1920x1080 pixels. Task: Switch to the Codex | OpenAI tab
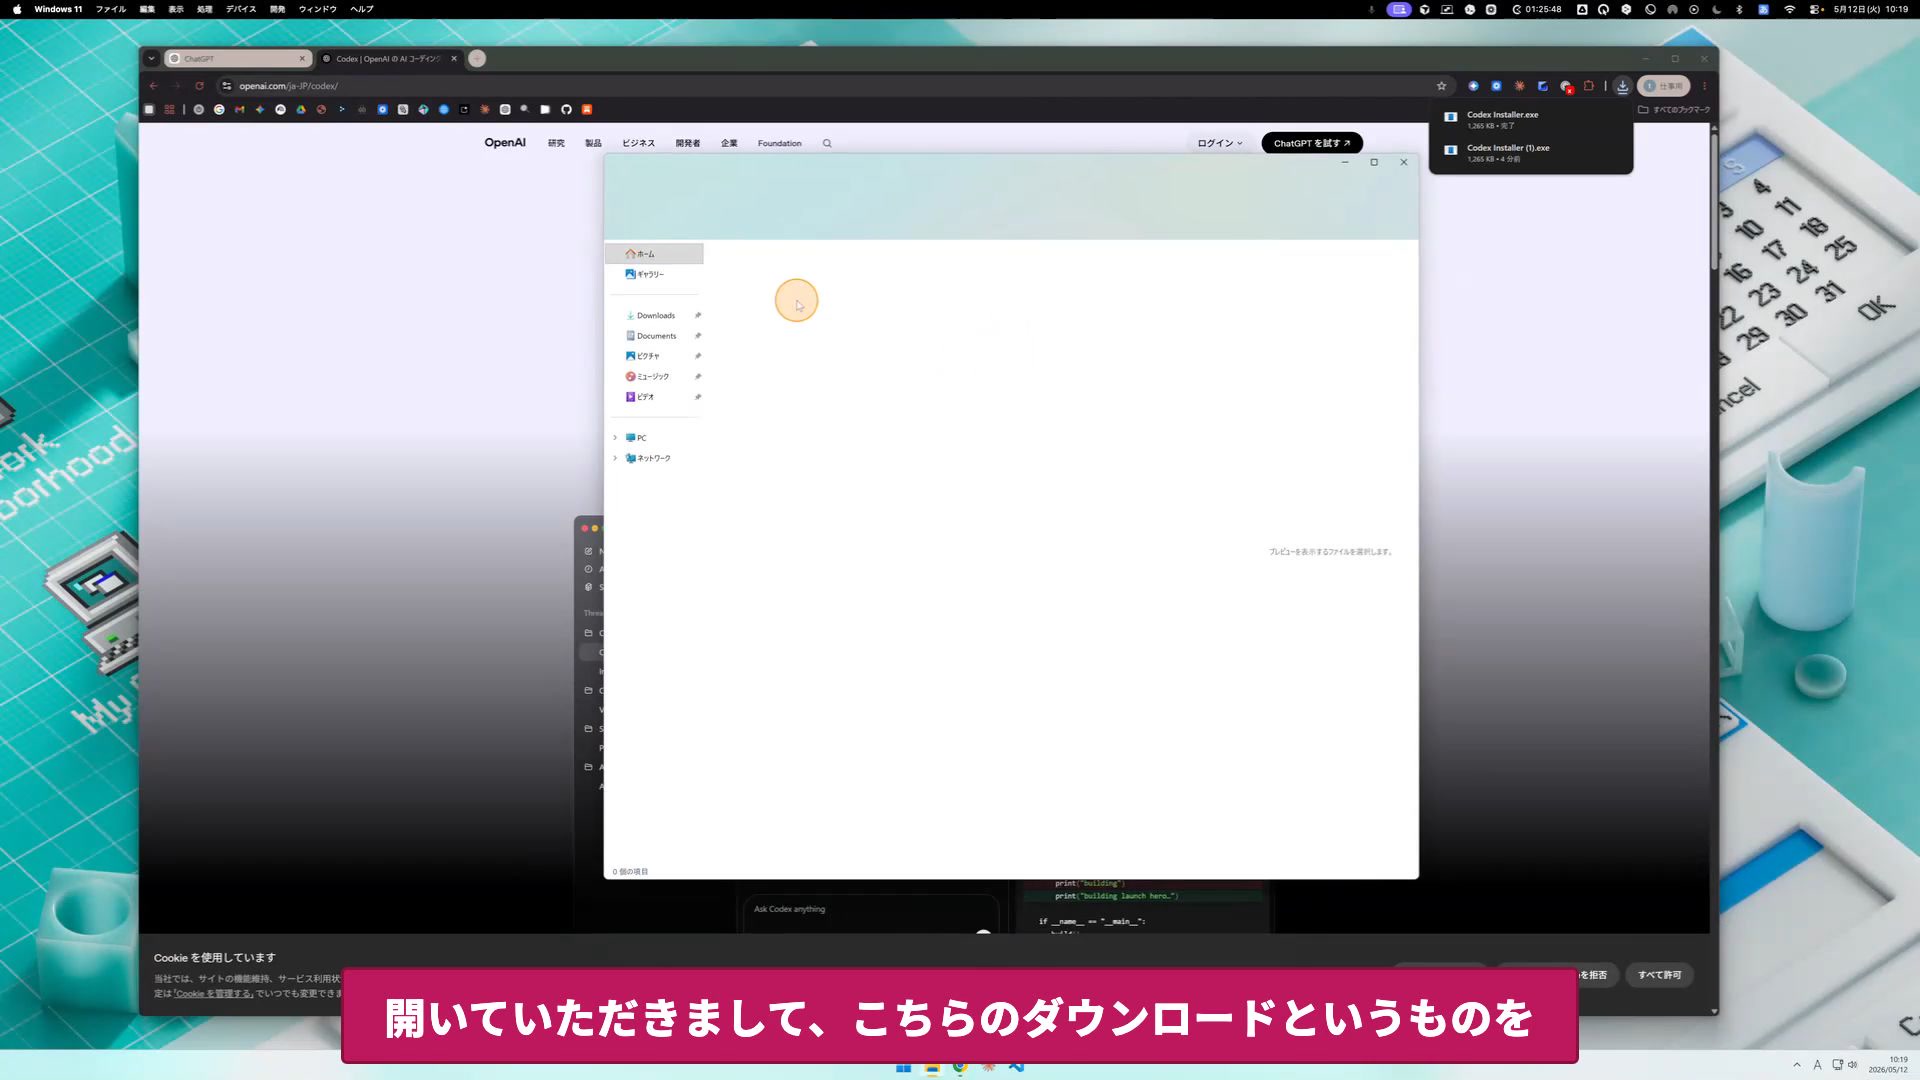tap(390, 58)
